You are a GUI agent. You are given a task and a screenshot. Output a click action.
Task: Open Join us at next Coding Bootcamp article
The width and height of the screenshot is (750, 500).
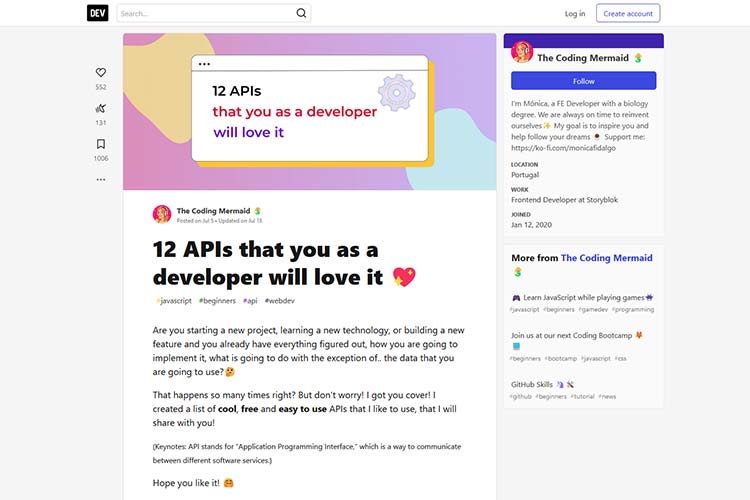click(x=576, y=335)
